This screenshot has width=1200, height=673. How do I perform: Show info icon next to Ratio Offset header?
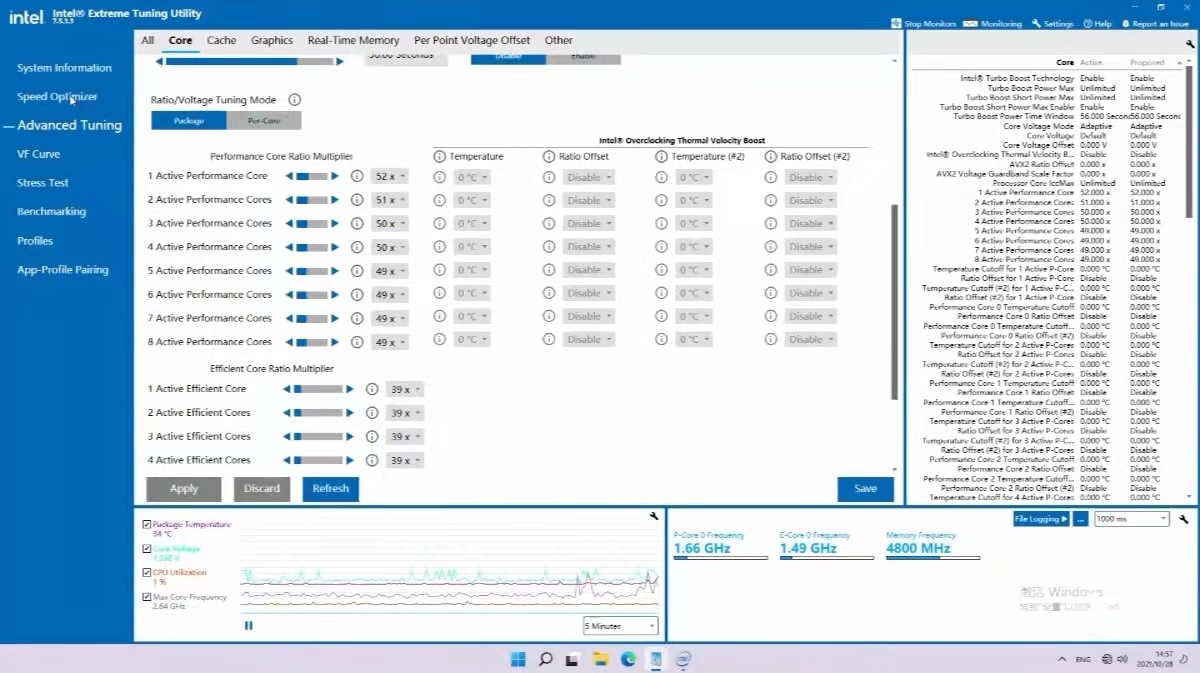point(549,157)
